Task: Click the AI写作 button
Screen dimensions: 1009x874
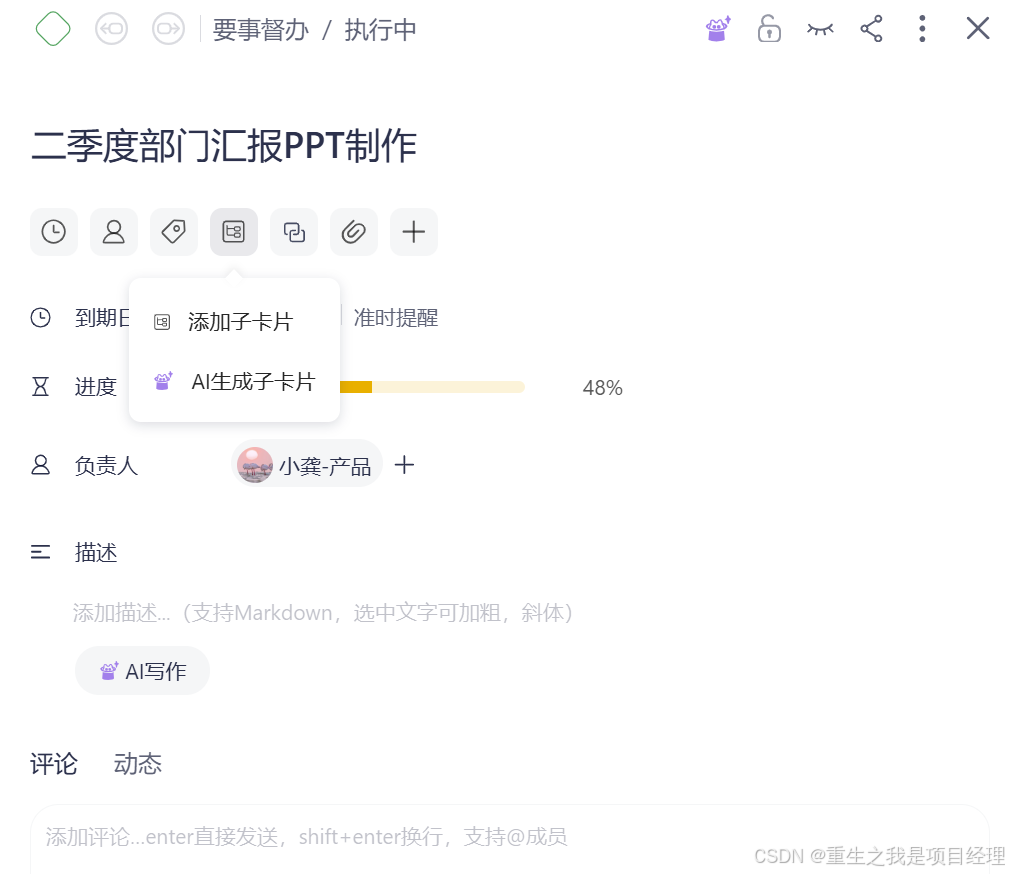Action: click(142, 671)
